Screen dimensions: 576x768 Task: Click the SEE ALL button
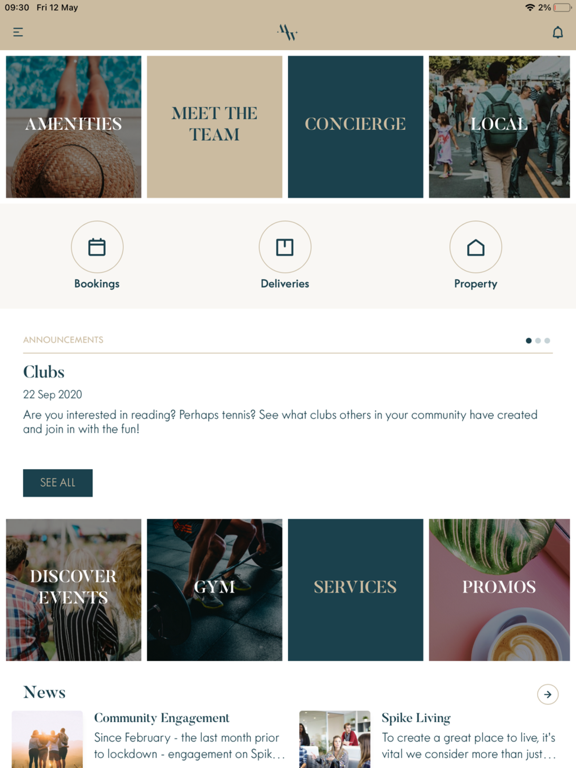(x=58, y=483)
